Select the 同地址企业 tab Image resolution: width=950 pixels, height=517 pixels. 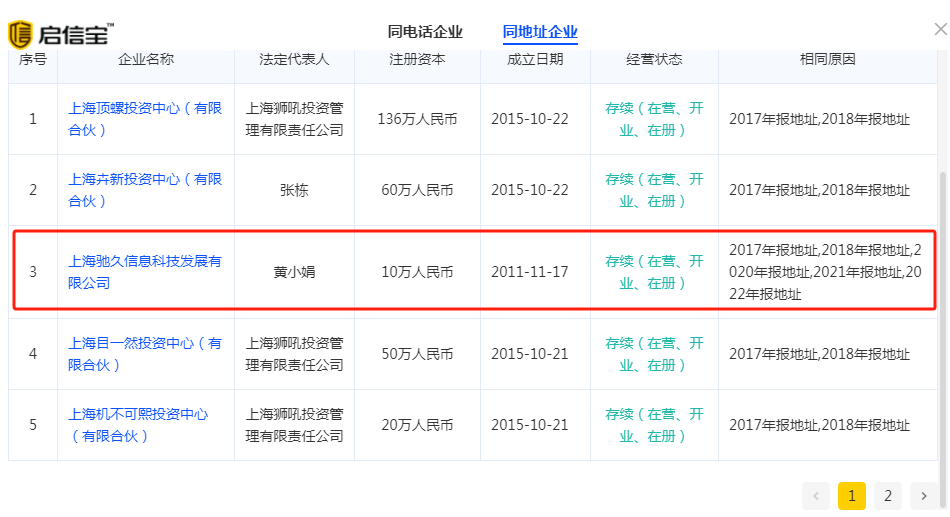(x=540, y=32)
